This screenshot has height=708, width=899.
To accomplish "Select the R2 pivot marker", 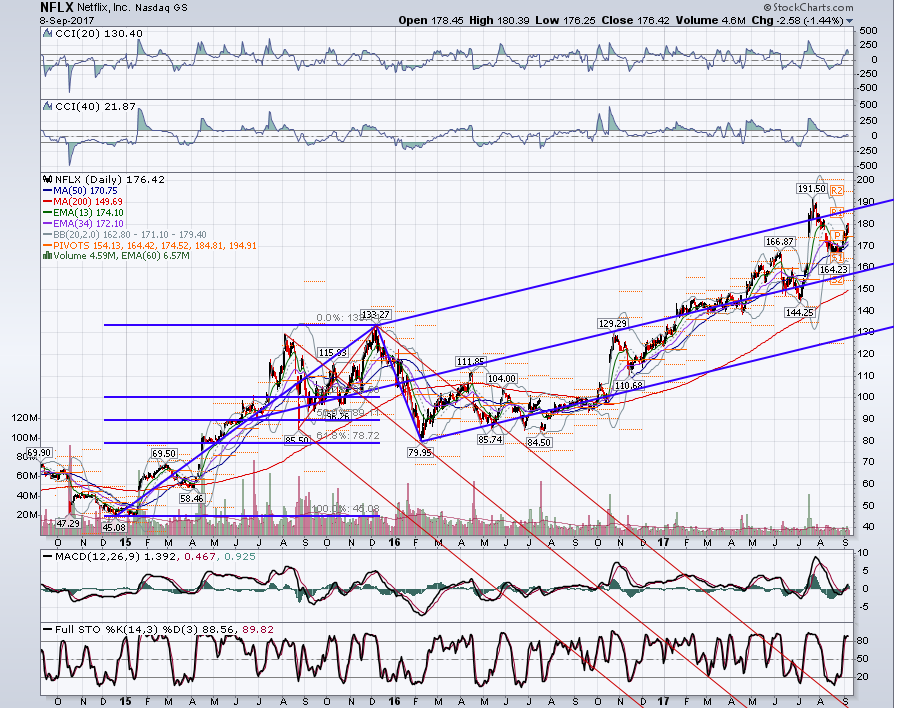I will pyautogui.click(x=837, y=190).
